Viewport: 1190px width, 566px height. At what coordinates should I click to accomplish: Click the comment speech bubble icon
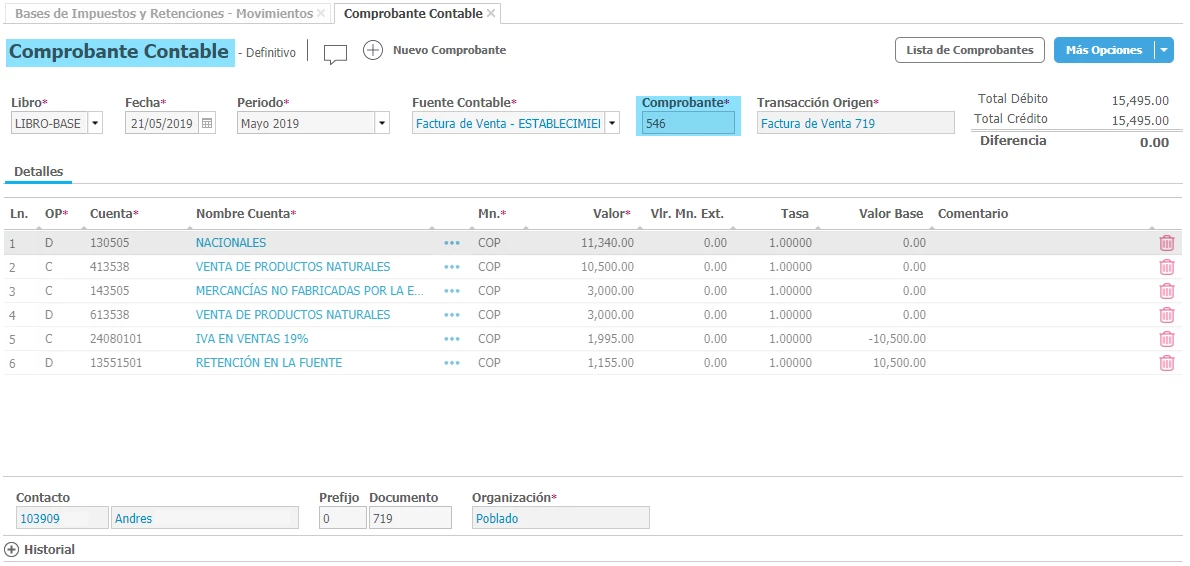pos(335,54)
